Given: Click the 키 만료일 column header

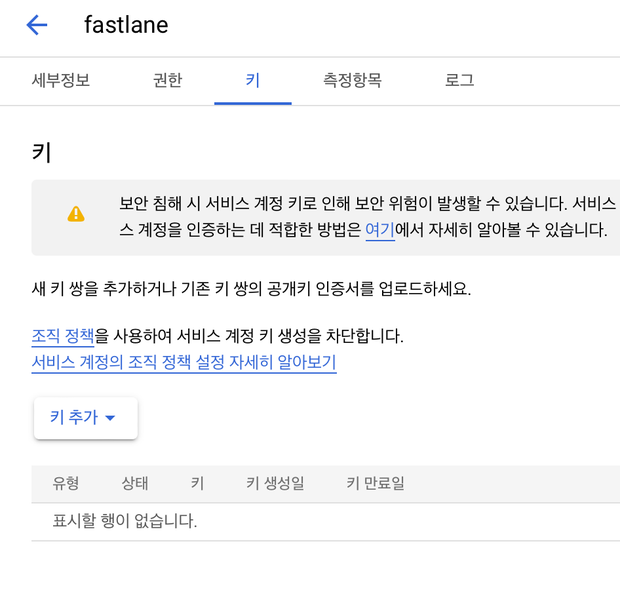Looking at the screenshot, I should [376, 483].
